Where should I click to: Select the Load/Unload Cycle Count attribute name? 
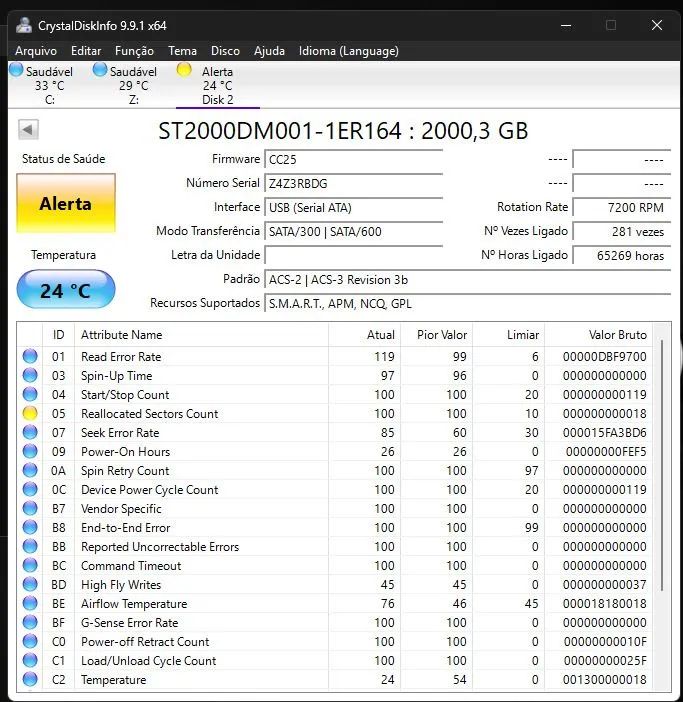coord(149,661)
